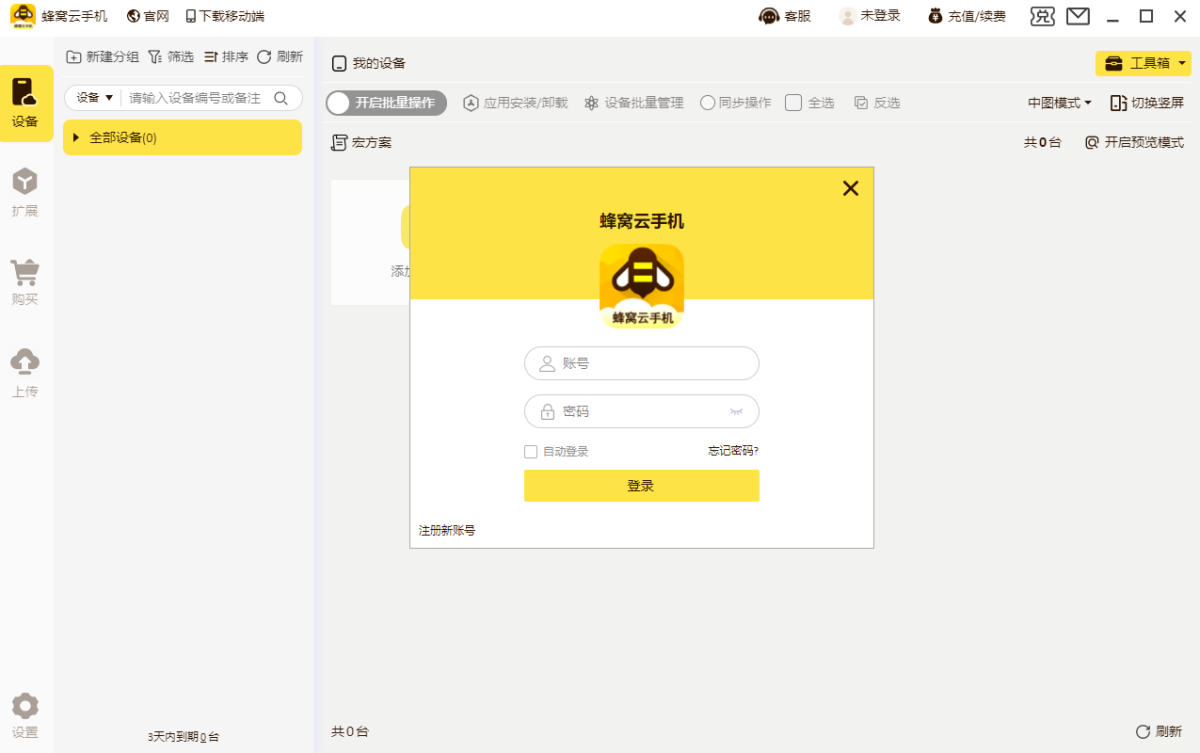1200x753 pixels.
Task: Open the 设备 search type dropdown
Action: (95, 98)
